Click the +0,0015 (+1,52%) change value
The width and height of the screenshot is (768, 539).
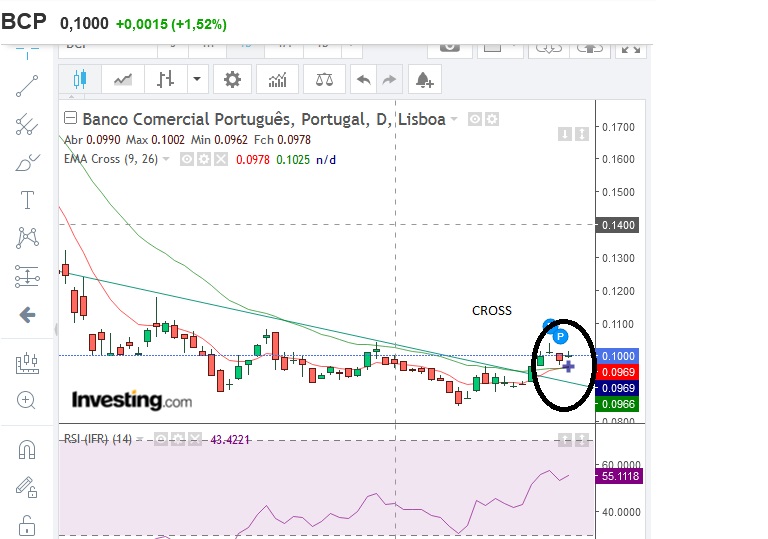171,24
